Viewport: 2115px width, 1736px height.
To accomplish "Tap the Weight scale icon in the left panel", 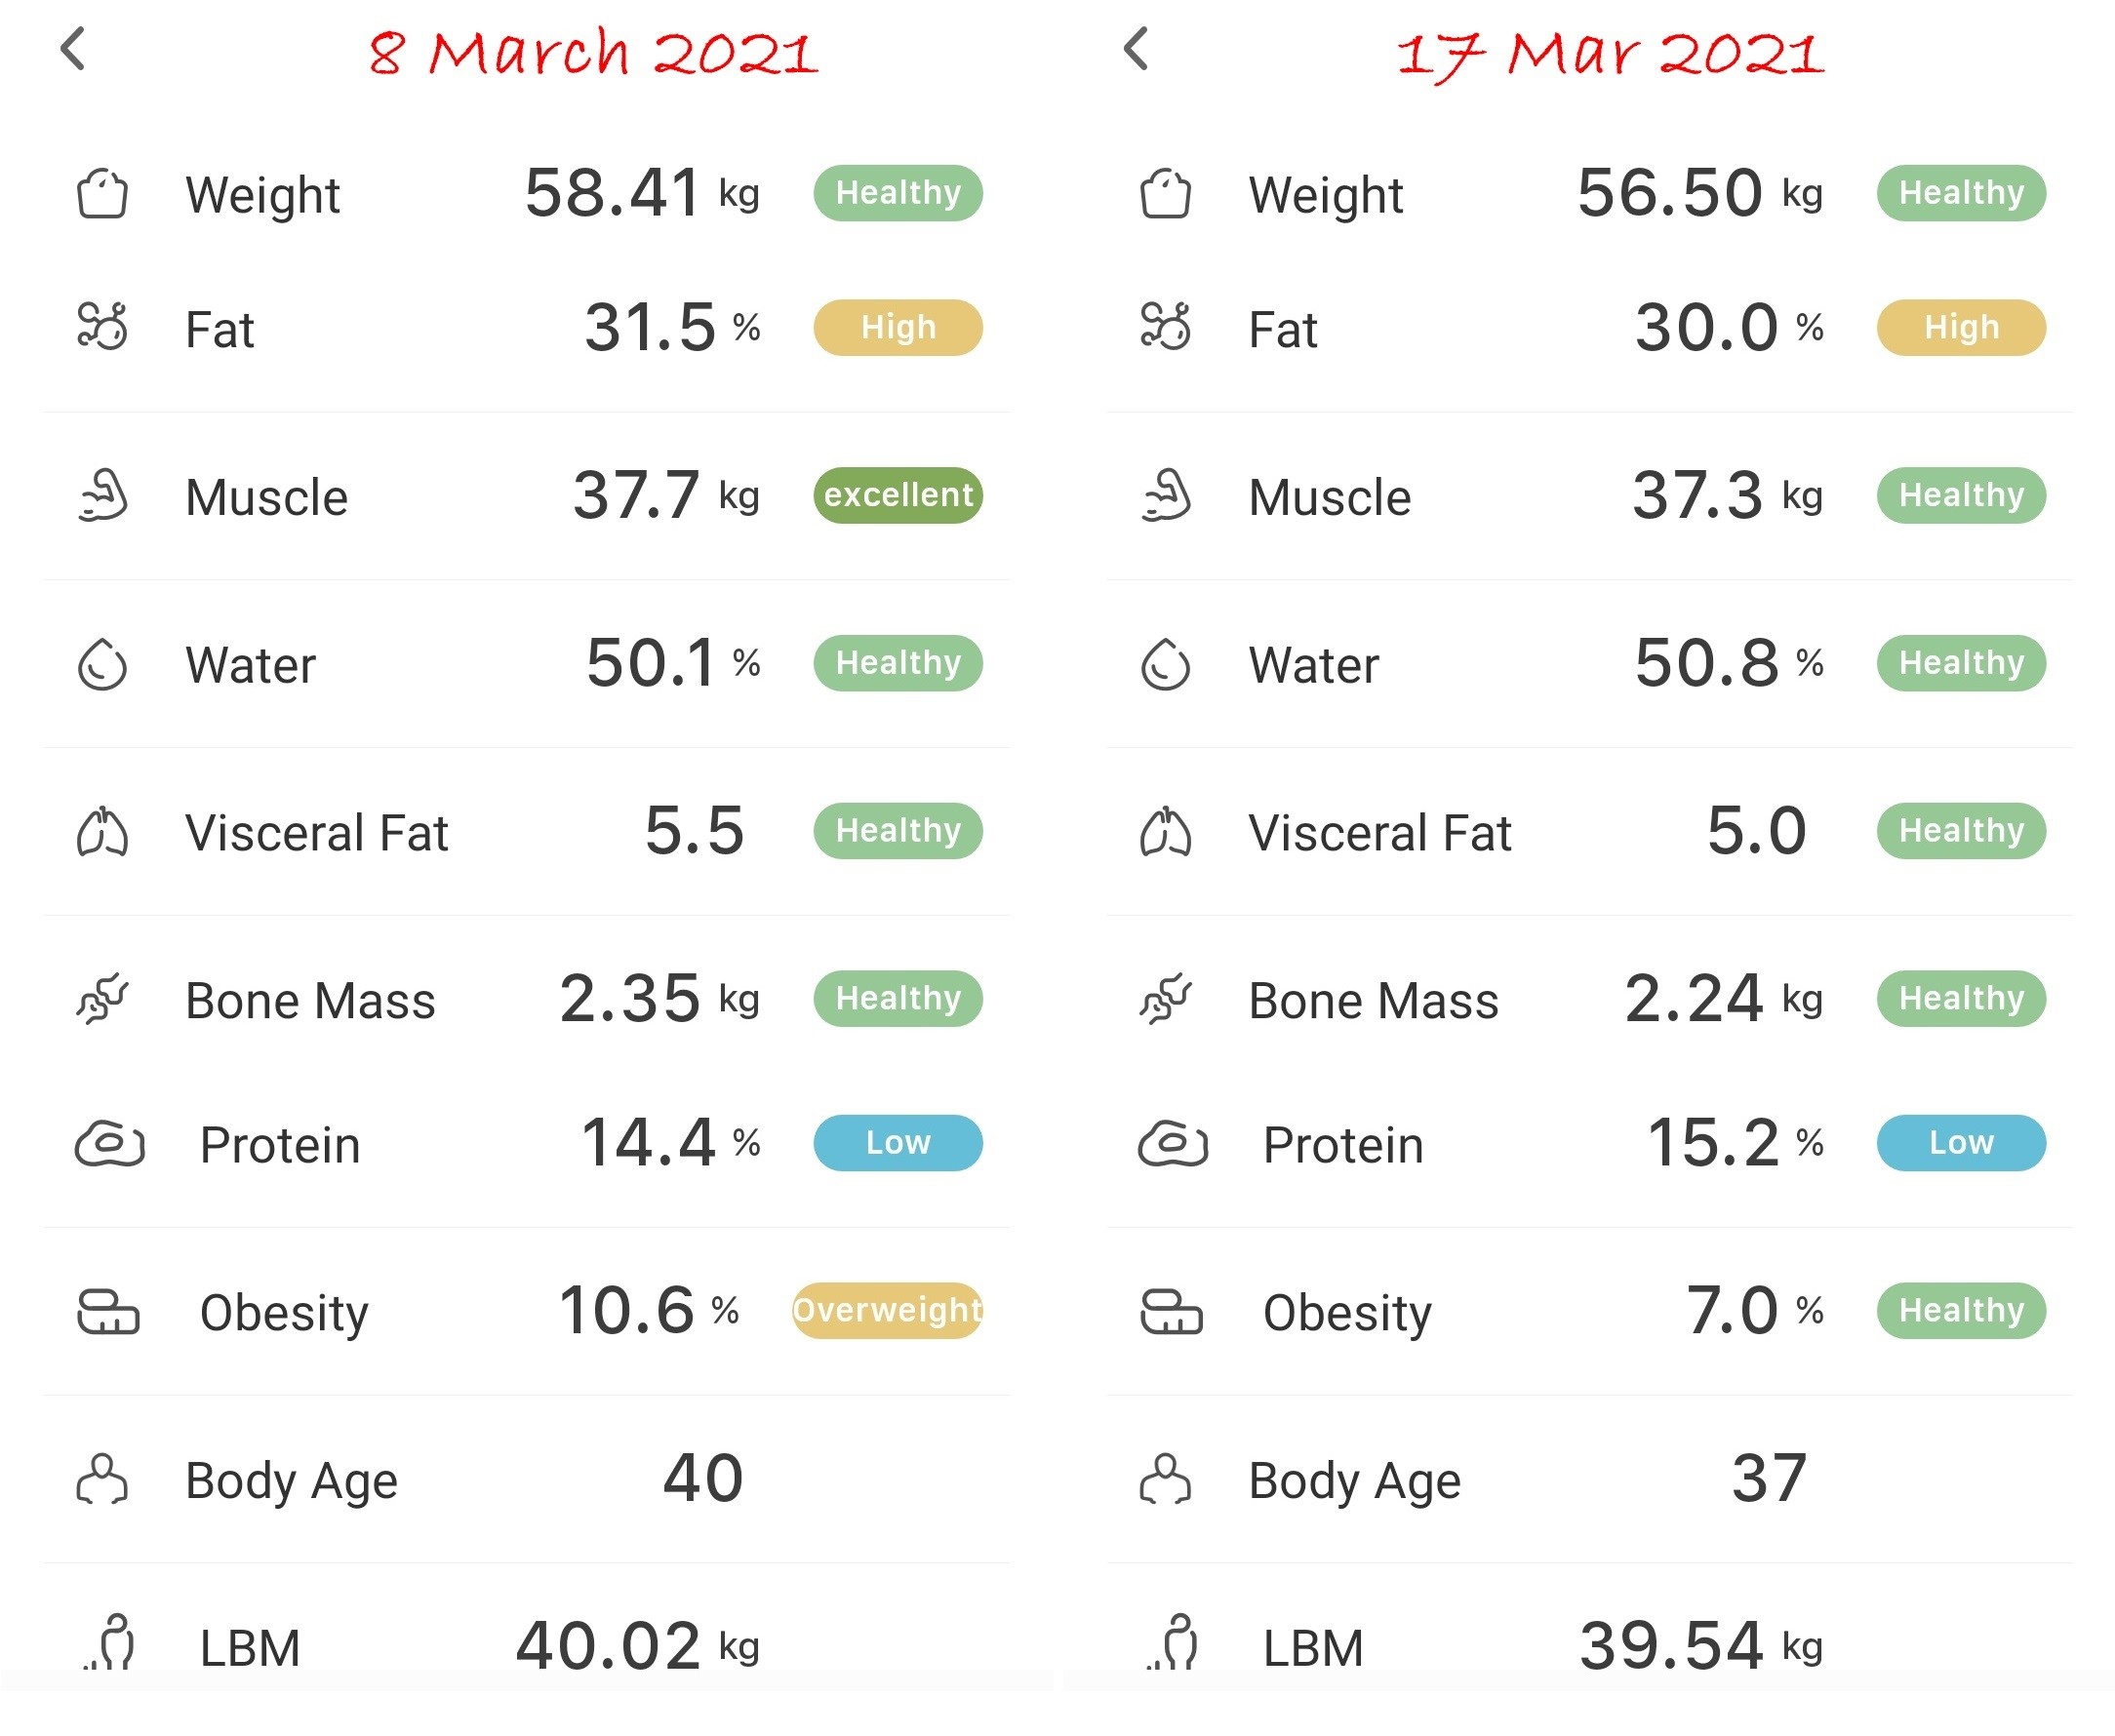I will coord(102,194).
